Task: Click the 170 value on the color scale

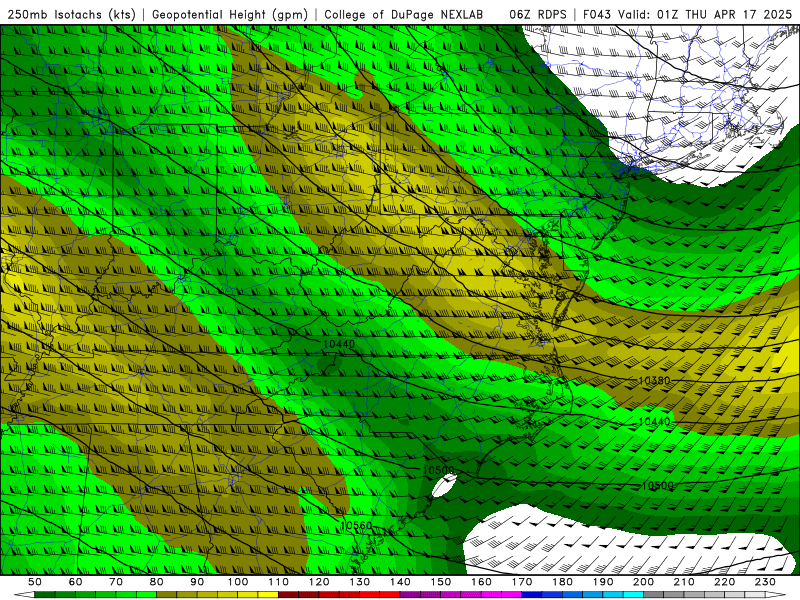Action: coord(522,582)
